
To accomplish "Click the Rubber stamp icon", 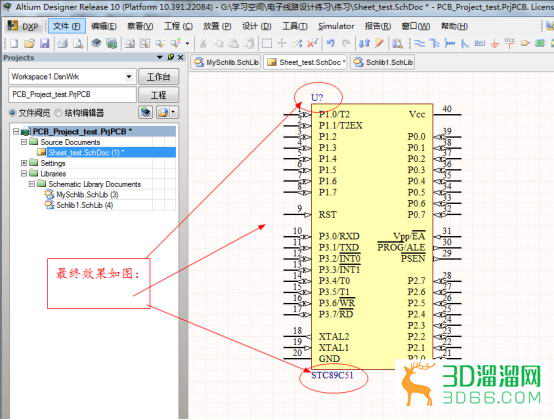I will (x=249, y=43).
